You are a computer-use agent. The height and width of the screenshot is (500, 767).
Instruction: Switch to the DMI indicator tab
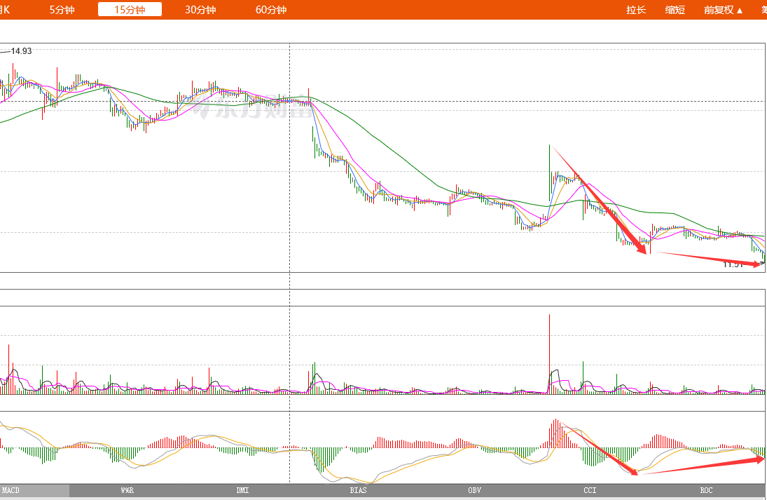243,490
